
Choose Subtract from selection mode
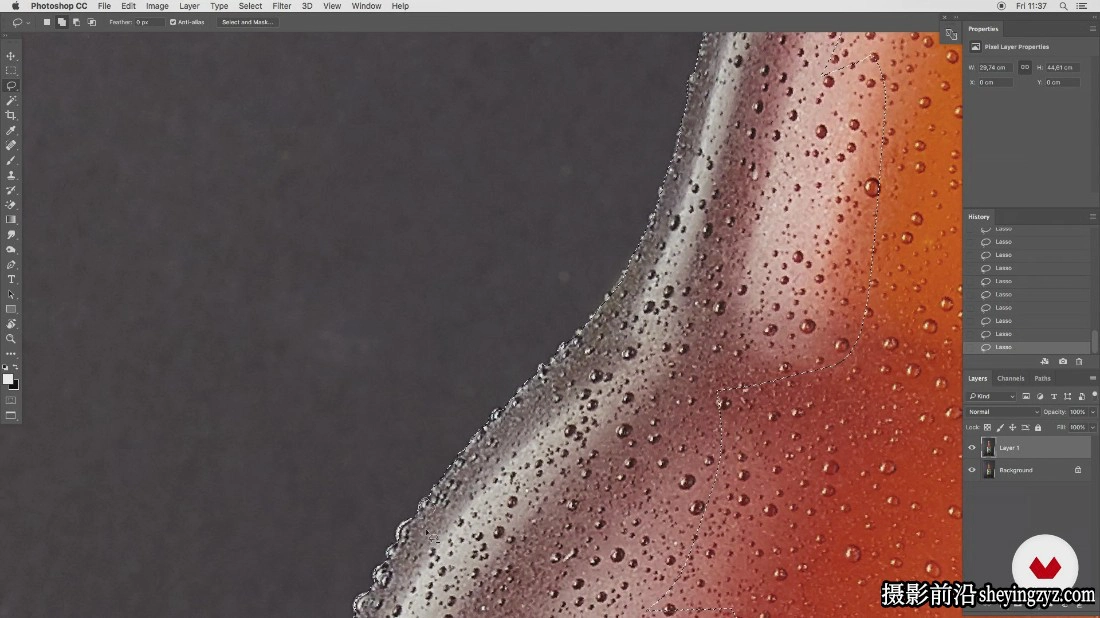coord(76,22)
